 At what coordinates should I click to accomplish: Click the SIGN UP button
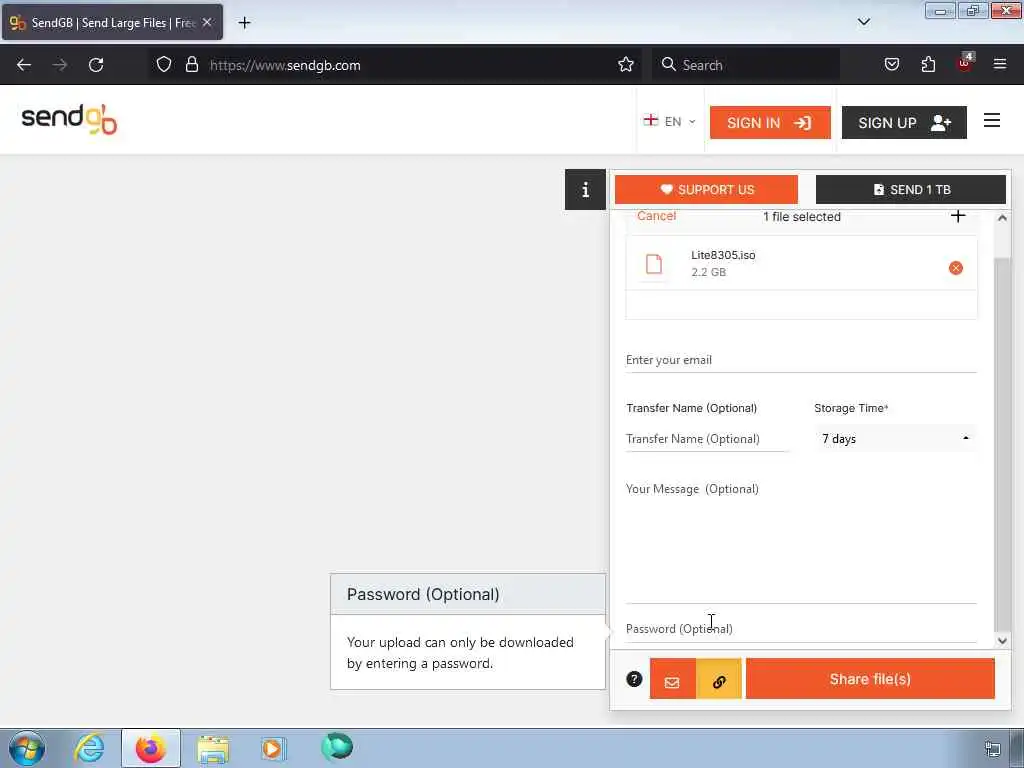904,123
